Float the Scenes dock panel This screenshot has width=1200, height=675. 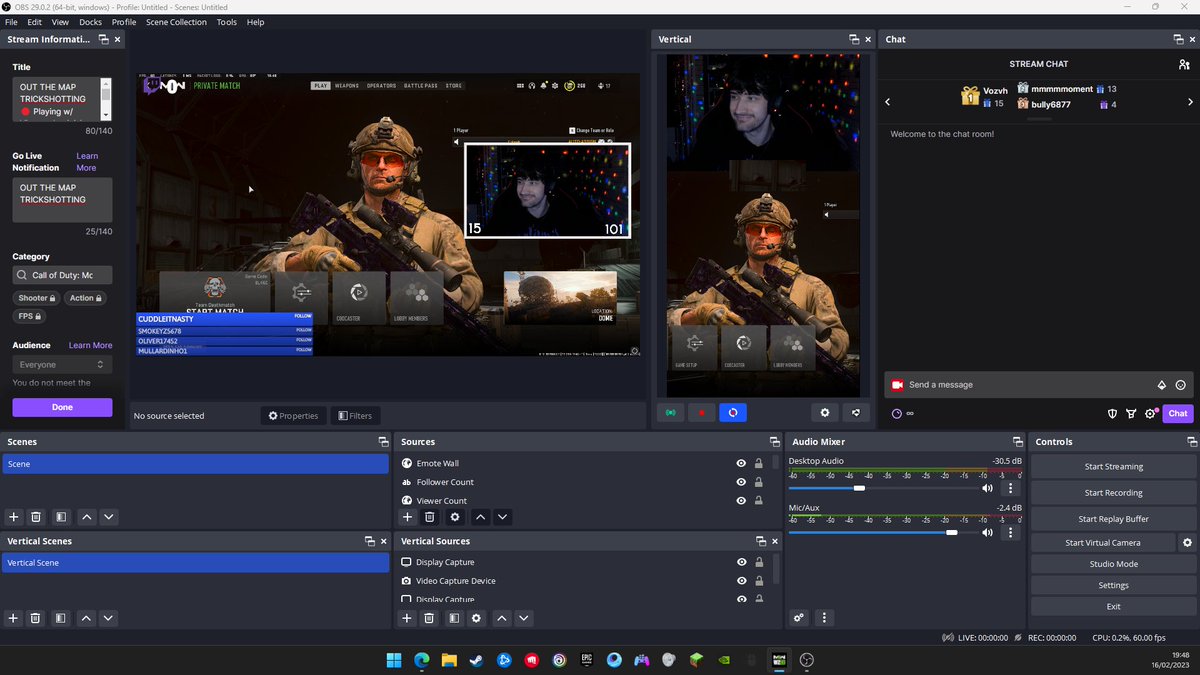383,442
